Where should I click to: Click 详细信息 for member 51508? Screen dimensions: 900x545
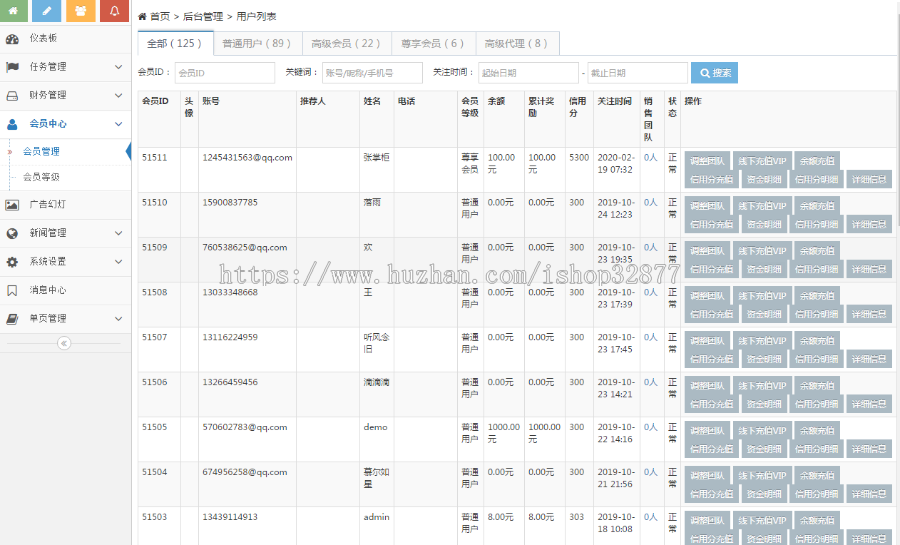coord(869,314)
